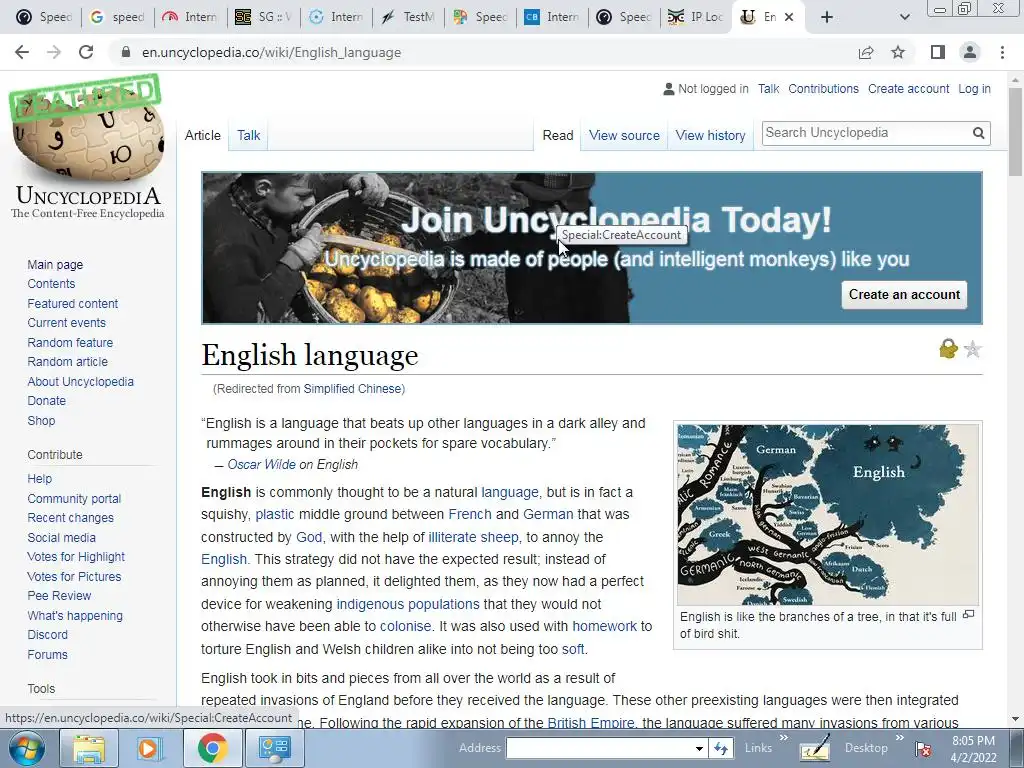Bookmark the page with the star icon

899,52
